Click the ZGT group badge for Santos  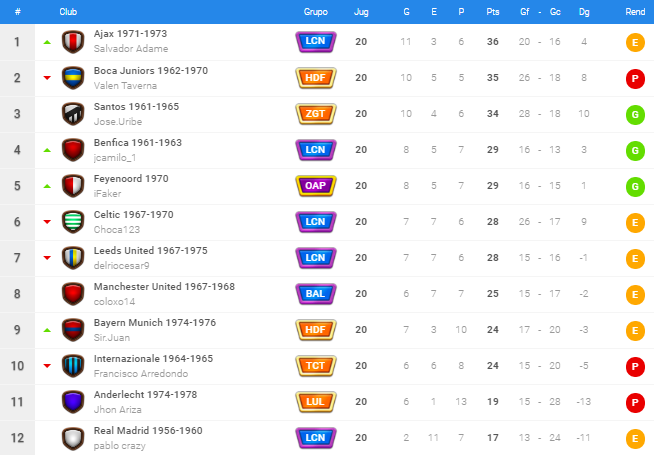tap(316, 114)
